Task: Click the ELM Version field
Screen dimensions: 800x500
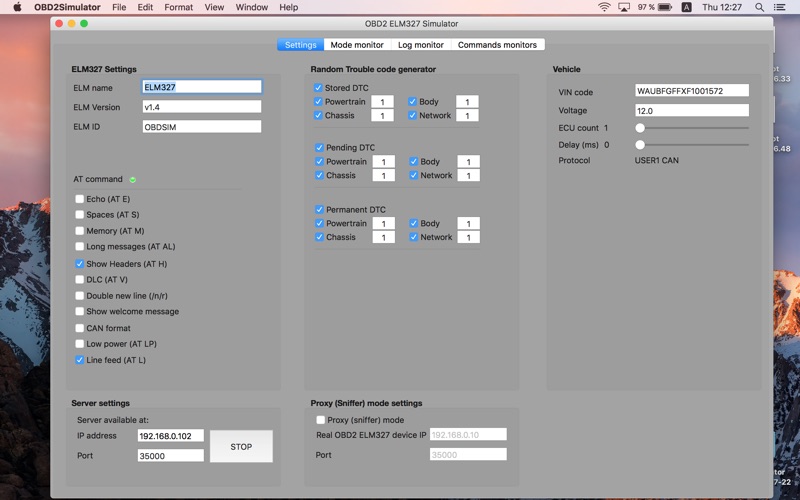Action: pos(202,107)
